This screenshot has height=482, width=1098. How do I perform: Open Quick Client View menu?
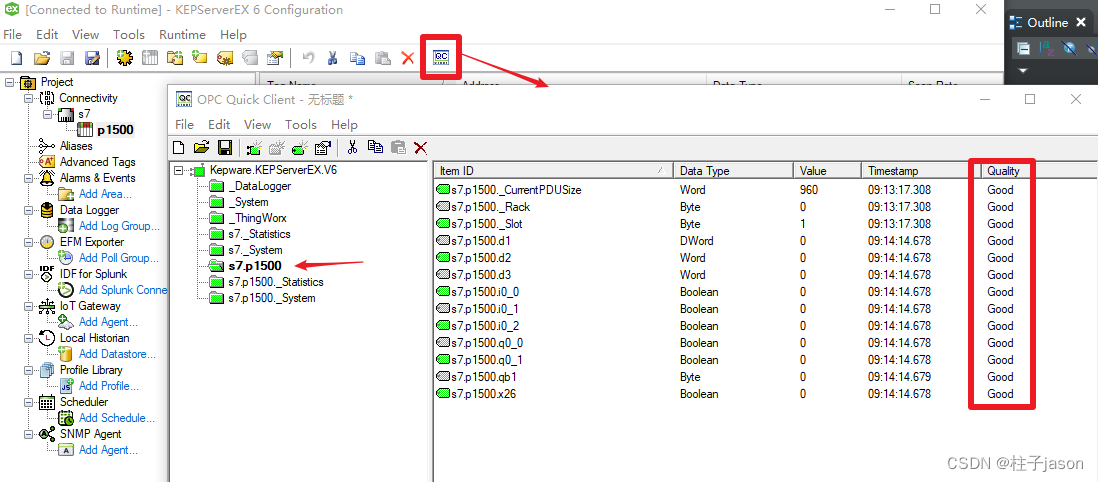257,124
